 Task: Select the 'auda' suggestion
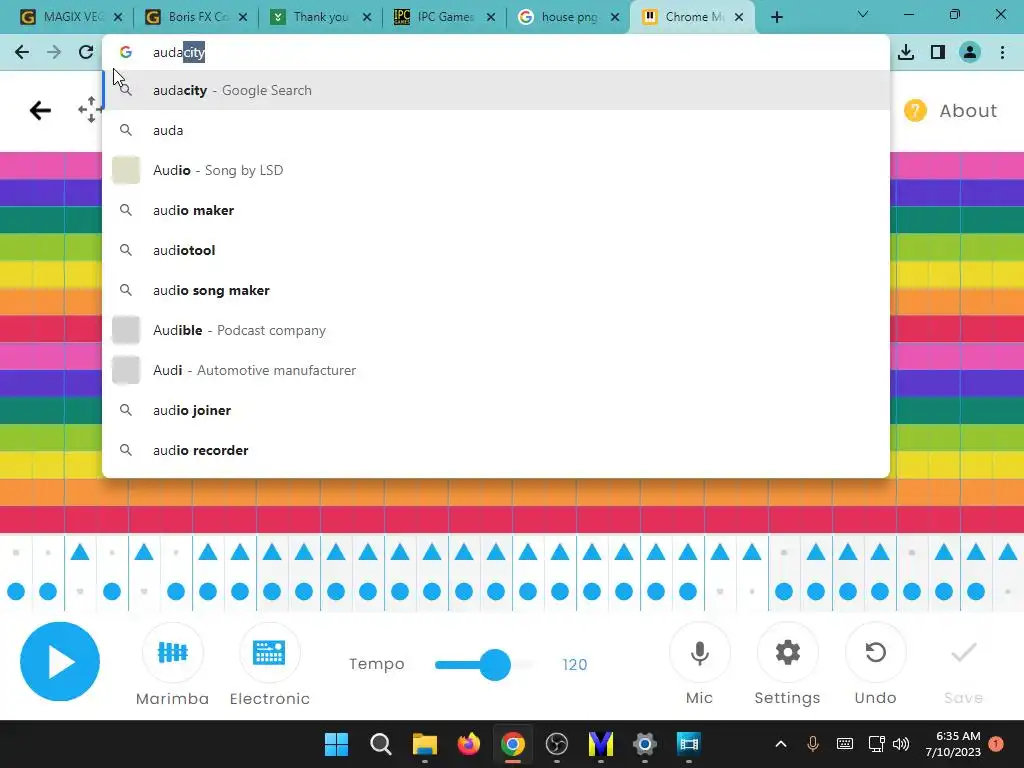click(496, 130)
